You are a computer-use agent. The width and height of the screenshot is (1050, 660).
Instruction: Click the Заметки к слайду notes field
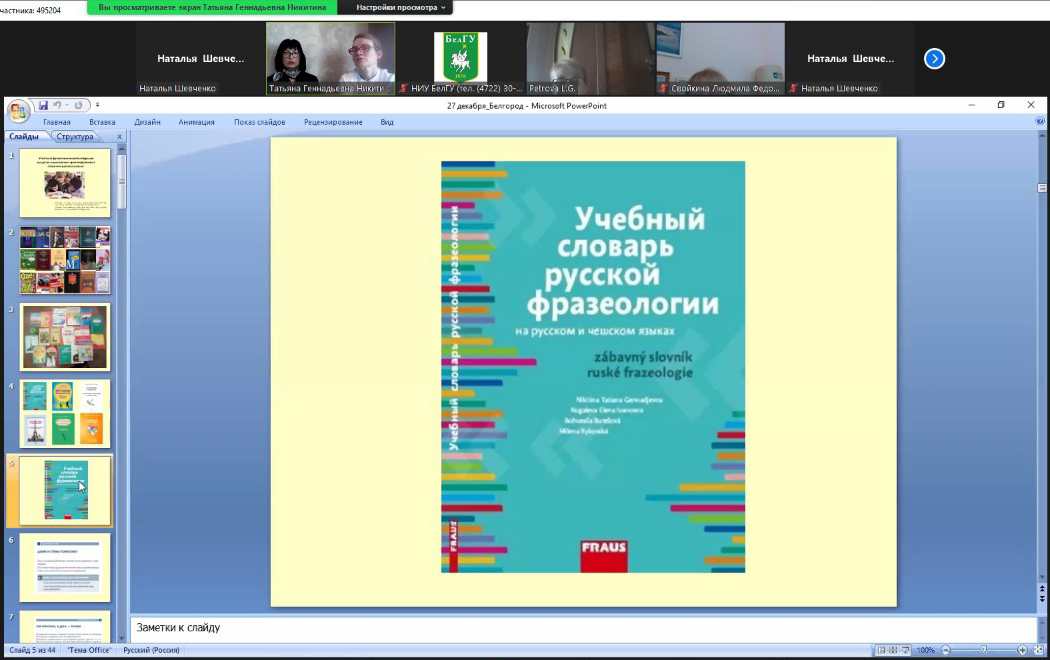580,628
